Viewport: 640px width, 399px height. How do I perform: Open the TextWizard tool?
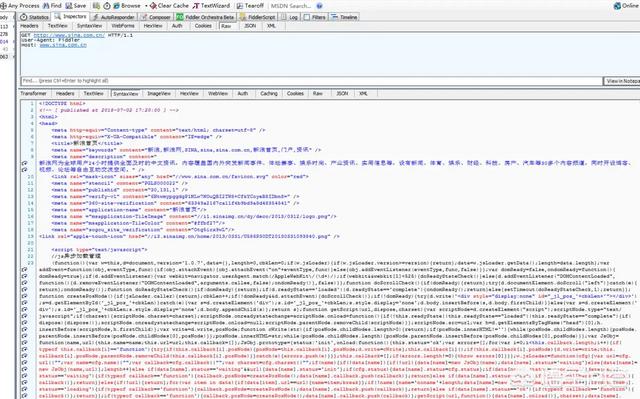[x=211, y=6]
